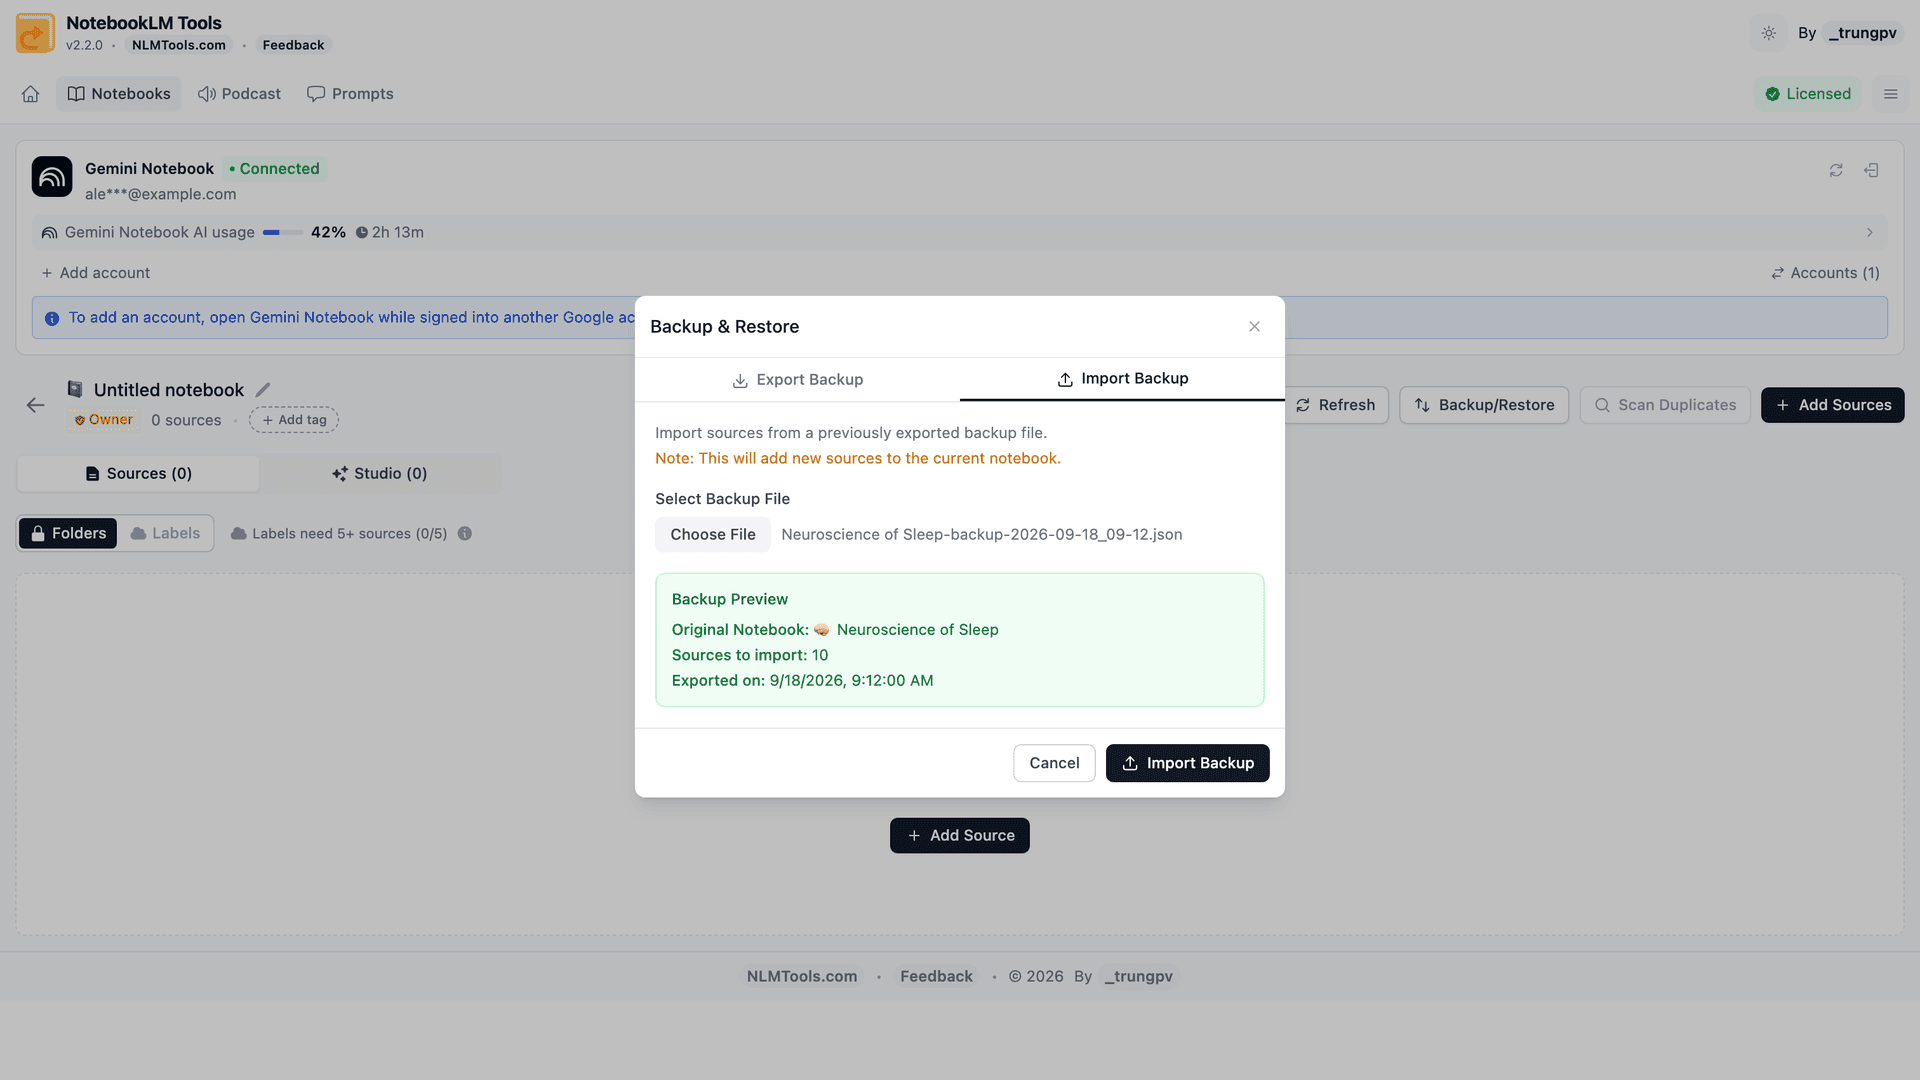This screenshot has height=1080, width=1920.
Task: Click the pencil icon to rename Untitled notebook
Action: point(263,390)
